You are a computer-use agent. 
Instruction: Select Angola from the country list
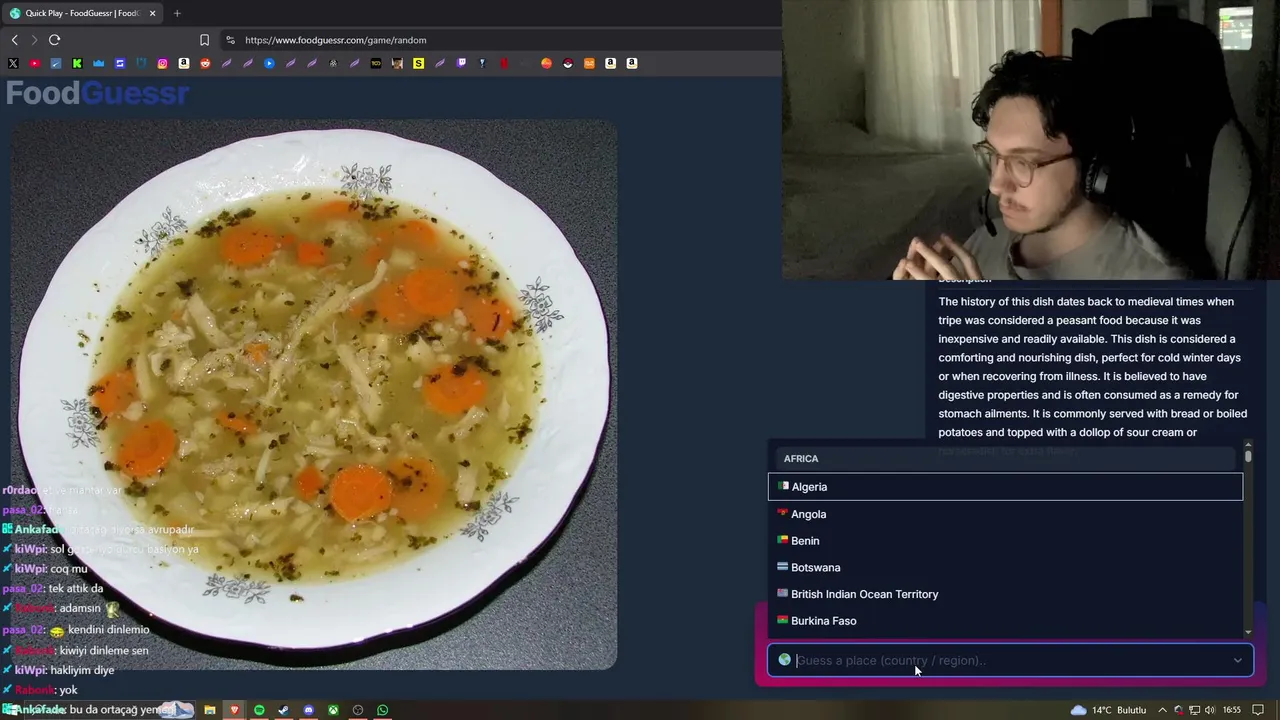[x=1005, y=514]
